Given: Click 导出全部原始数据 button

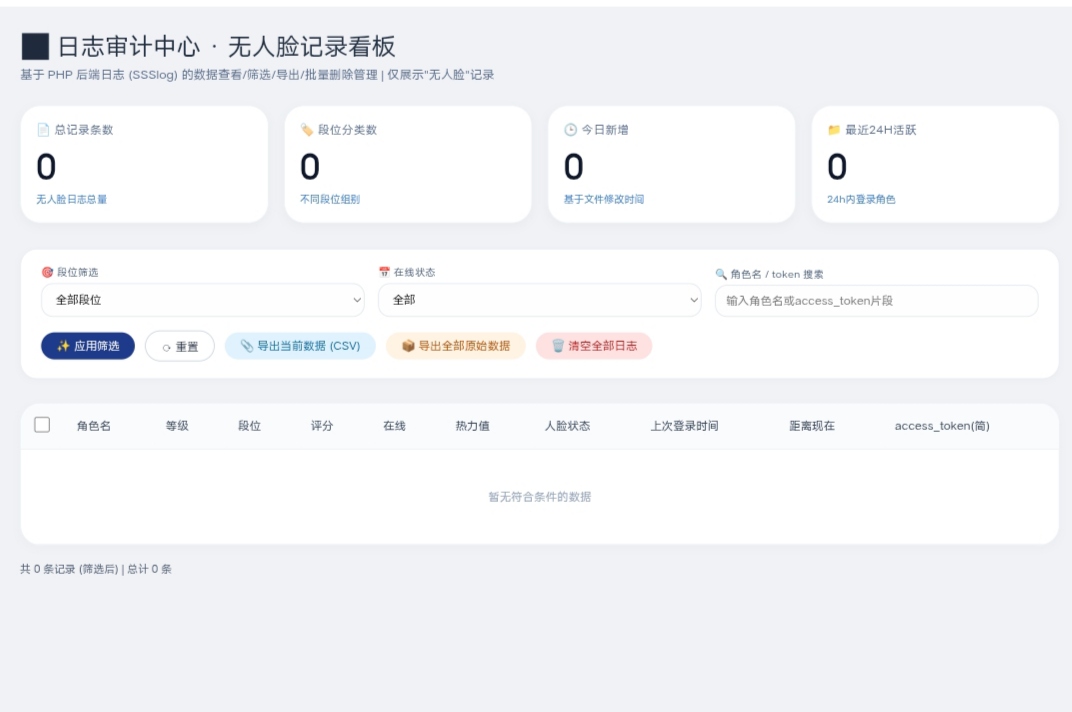Looking at the screenshot, I should pyautogui.click(x=455, y=346).
